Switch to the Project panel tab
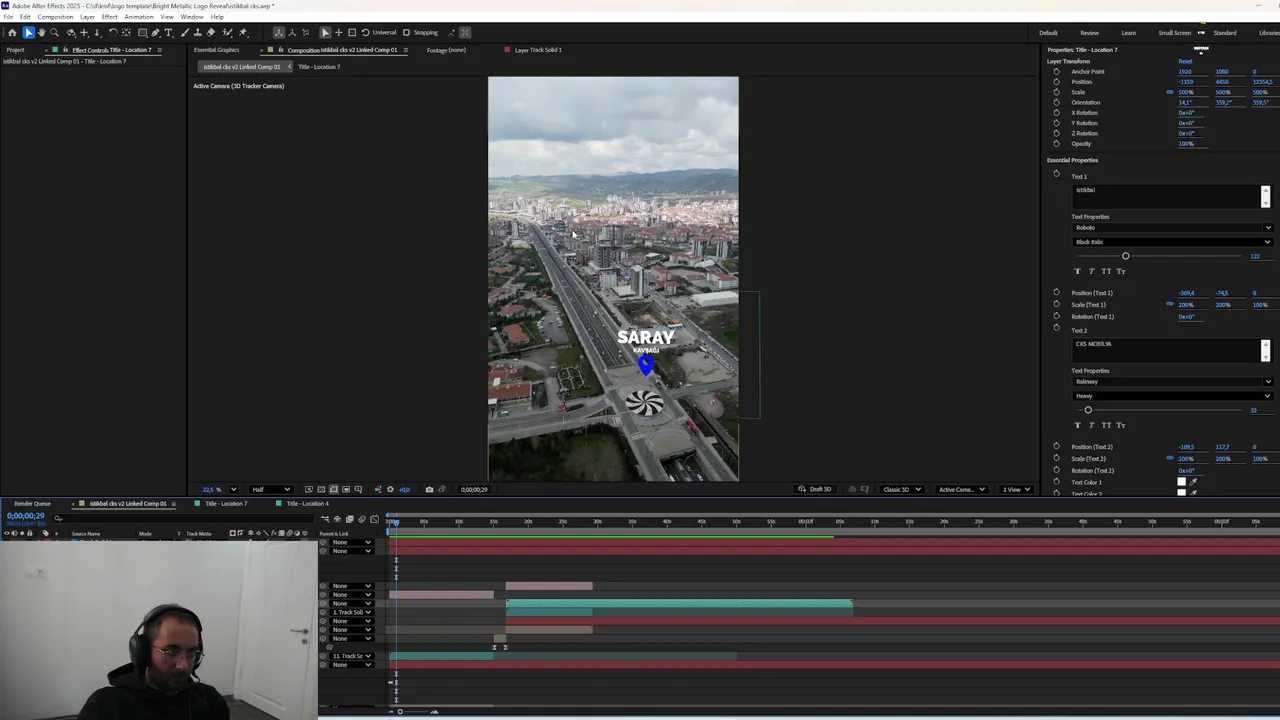1280x720 pixels. click(15, 50)
